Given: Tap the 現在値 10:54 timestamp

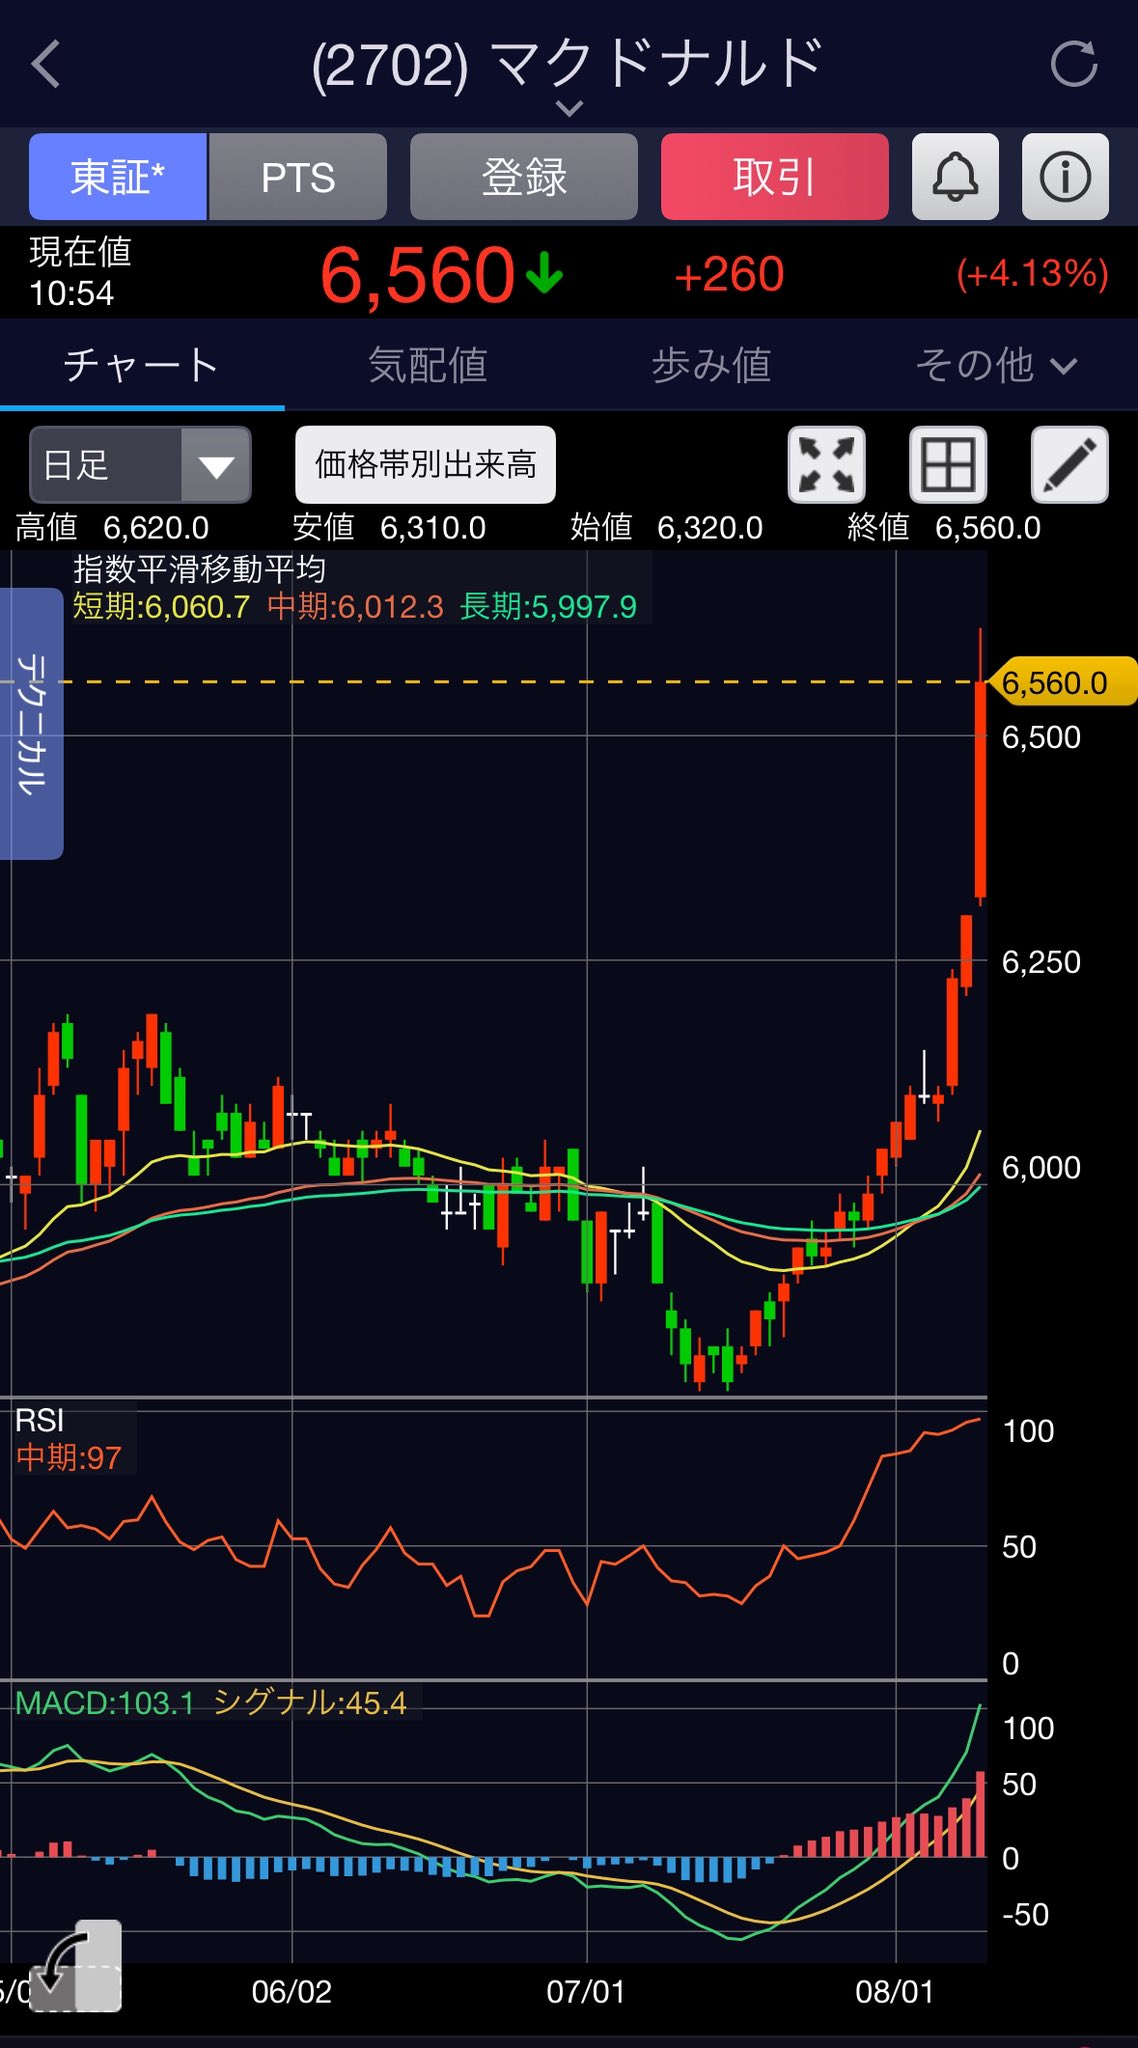Looking at the screenshot, I should (80, 272).
